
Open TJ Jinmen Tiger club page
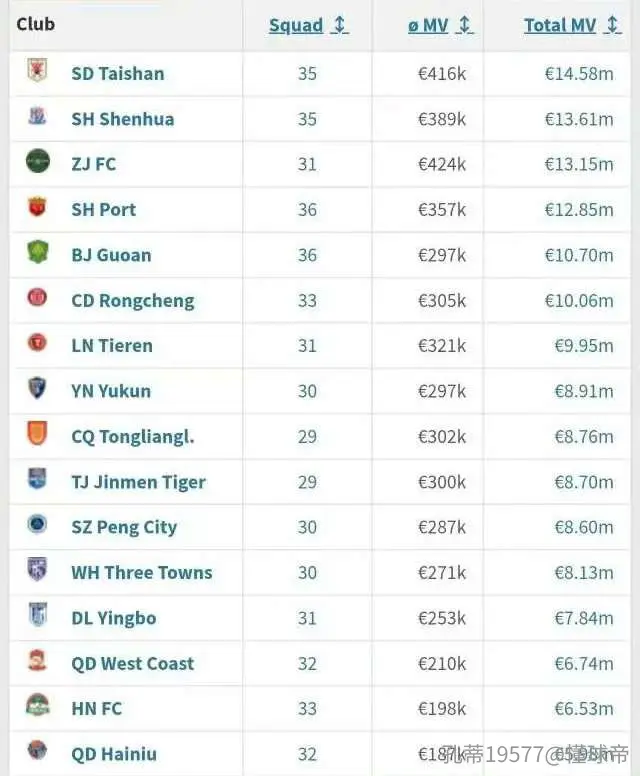139,483
